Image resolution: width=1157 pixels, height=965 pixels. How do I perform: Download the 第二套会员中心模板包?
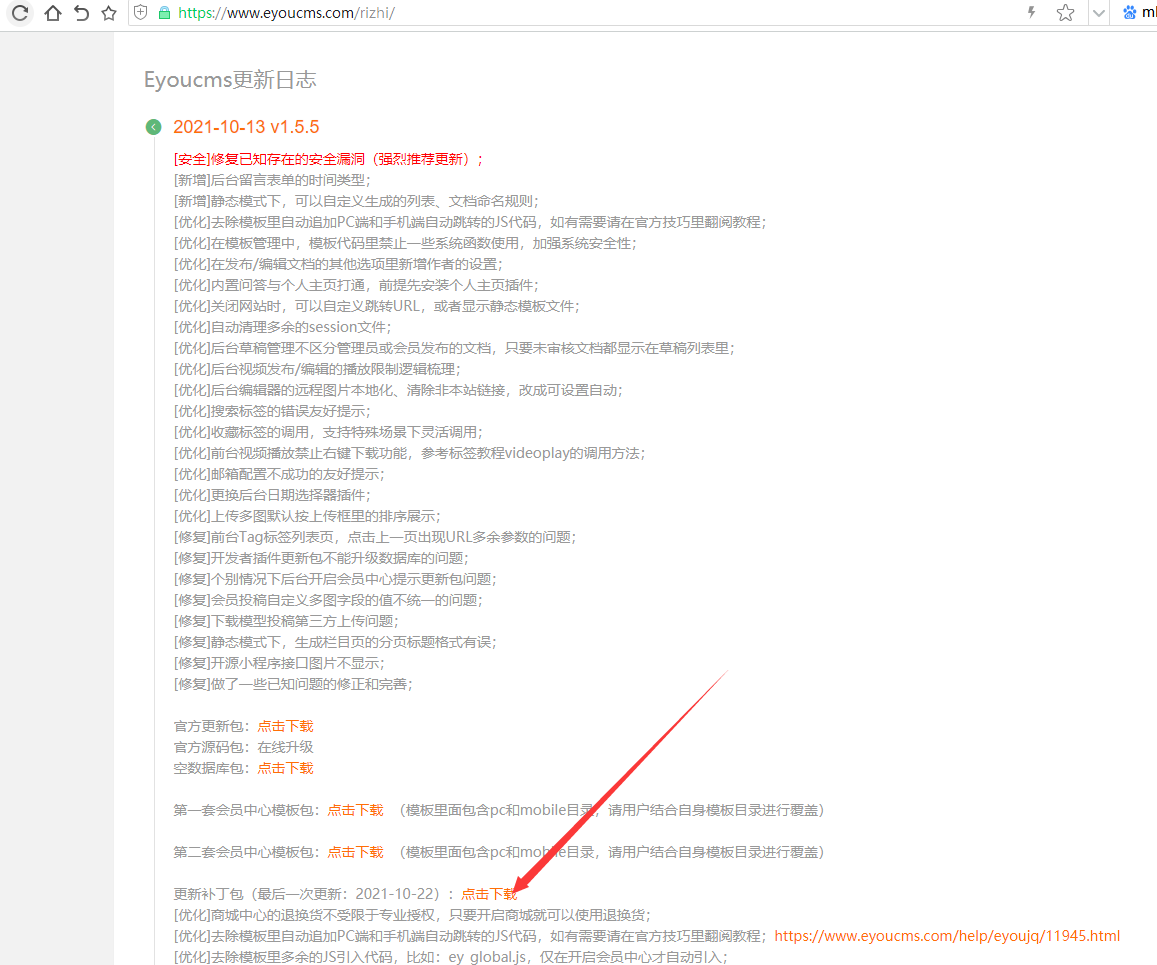coord(355,852)
